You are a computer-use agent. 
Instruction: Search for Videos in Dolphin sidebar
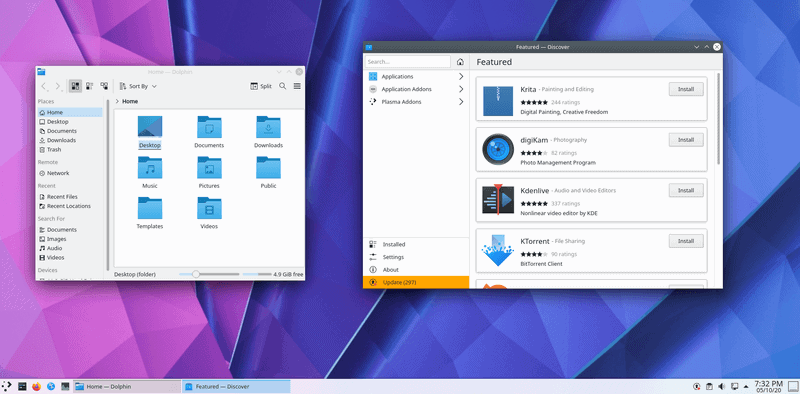coord(69,258)
